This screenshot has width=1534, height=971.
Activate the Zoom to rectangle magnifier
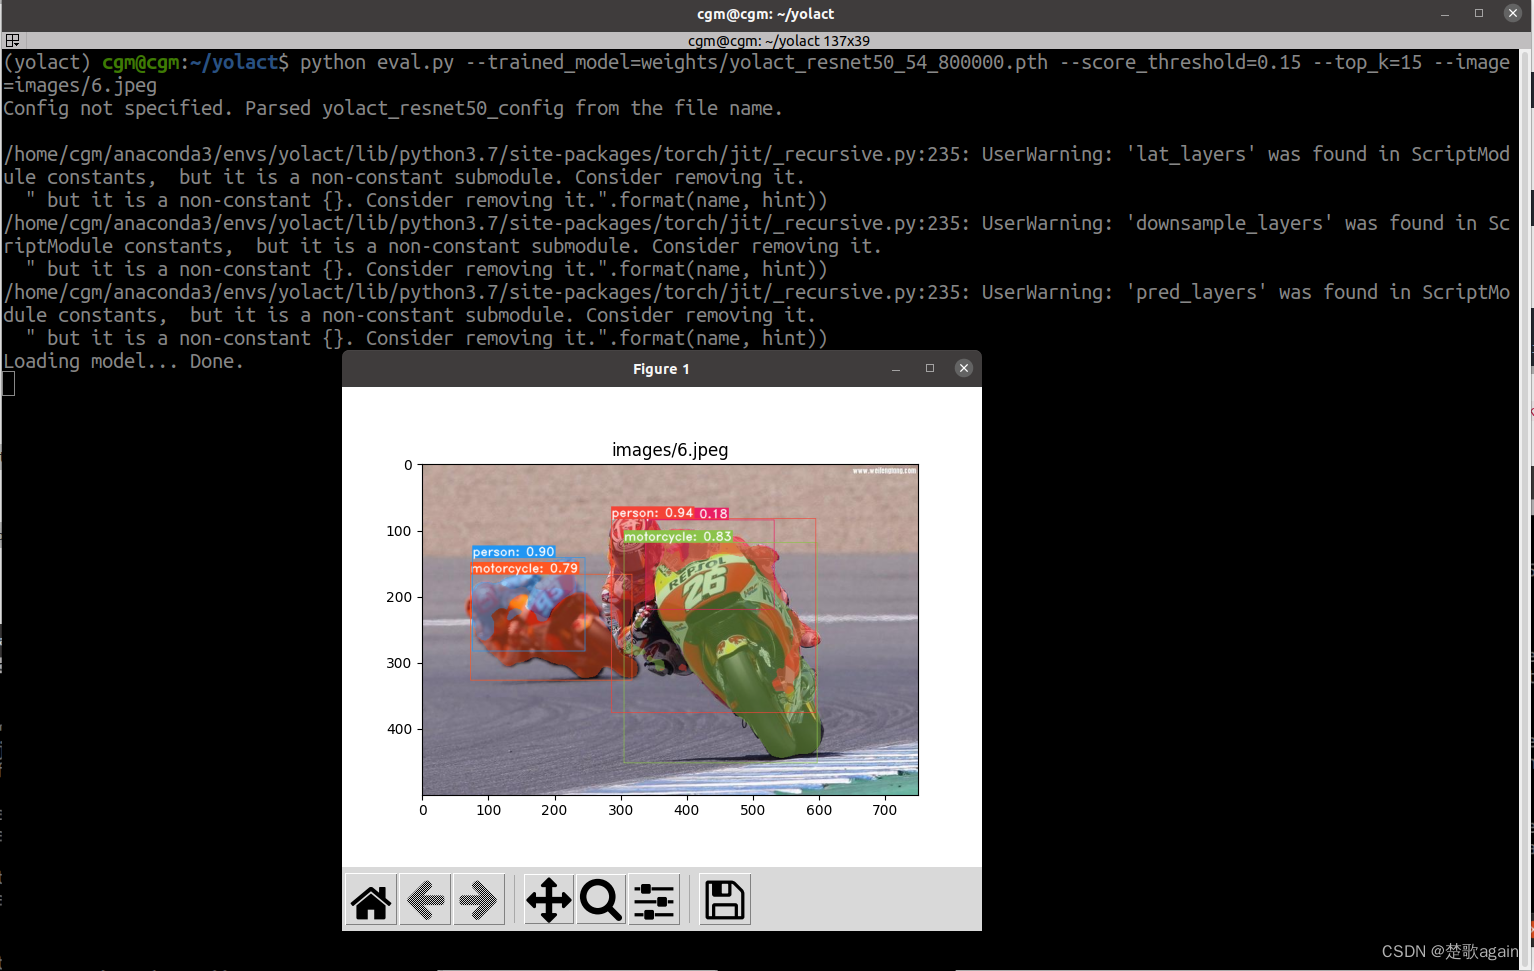tap(601, 900)
